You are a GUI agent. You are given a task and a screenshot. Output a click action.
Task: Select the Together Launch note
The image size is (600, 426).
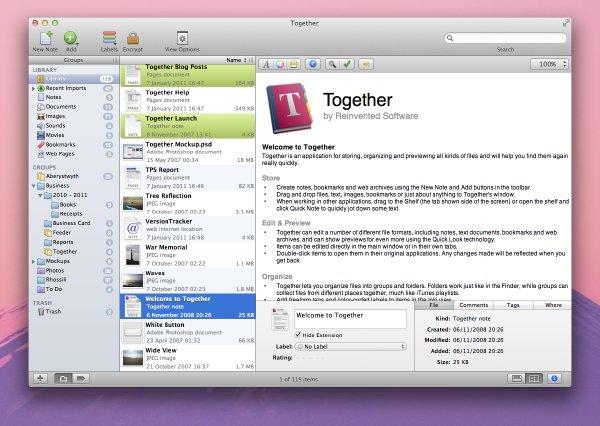(x=188, y=126)
